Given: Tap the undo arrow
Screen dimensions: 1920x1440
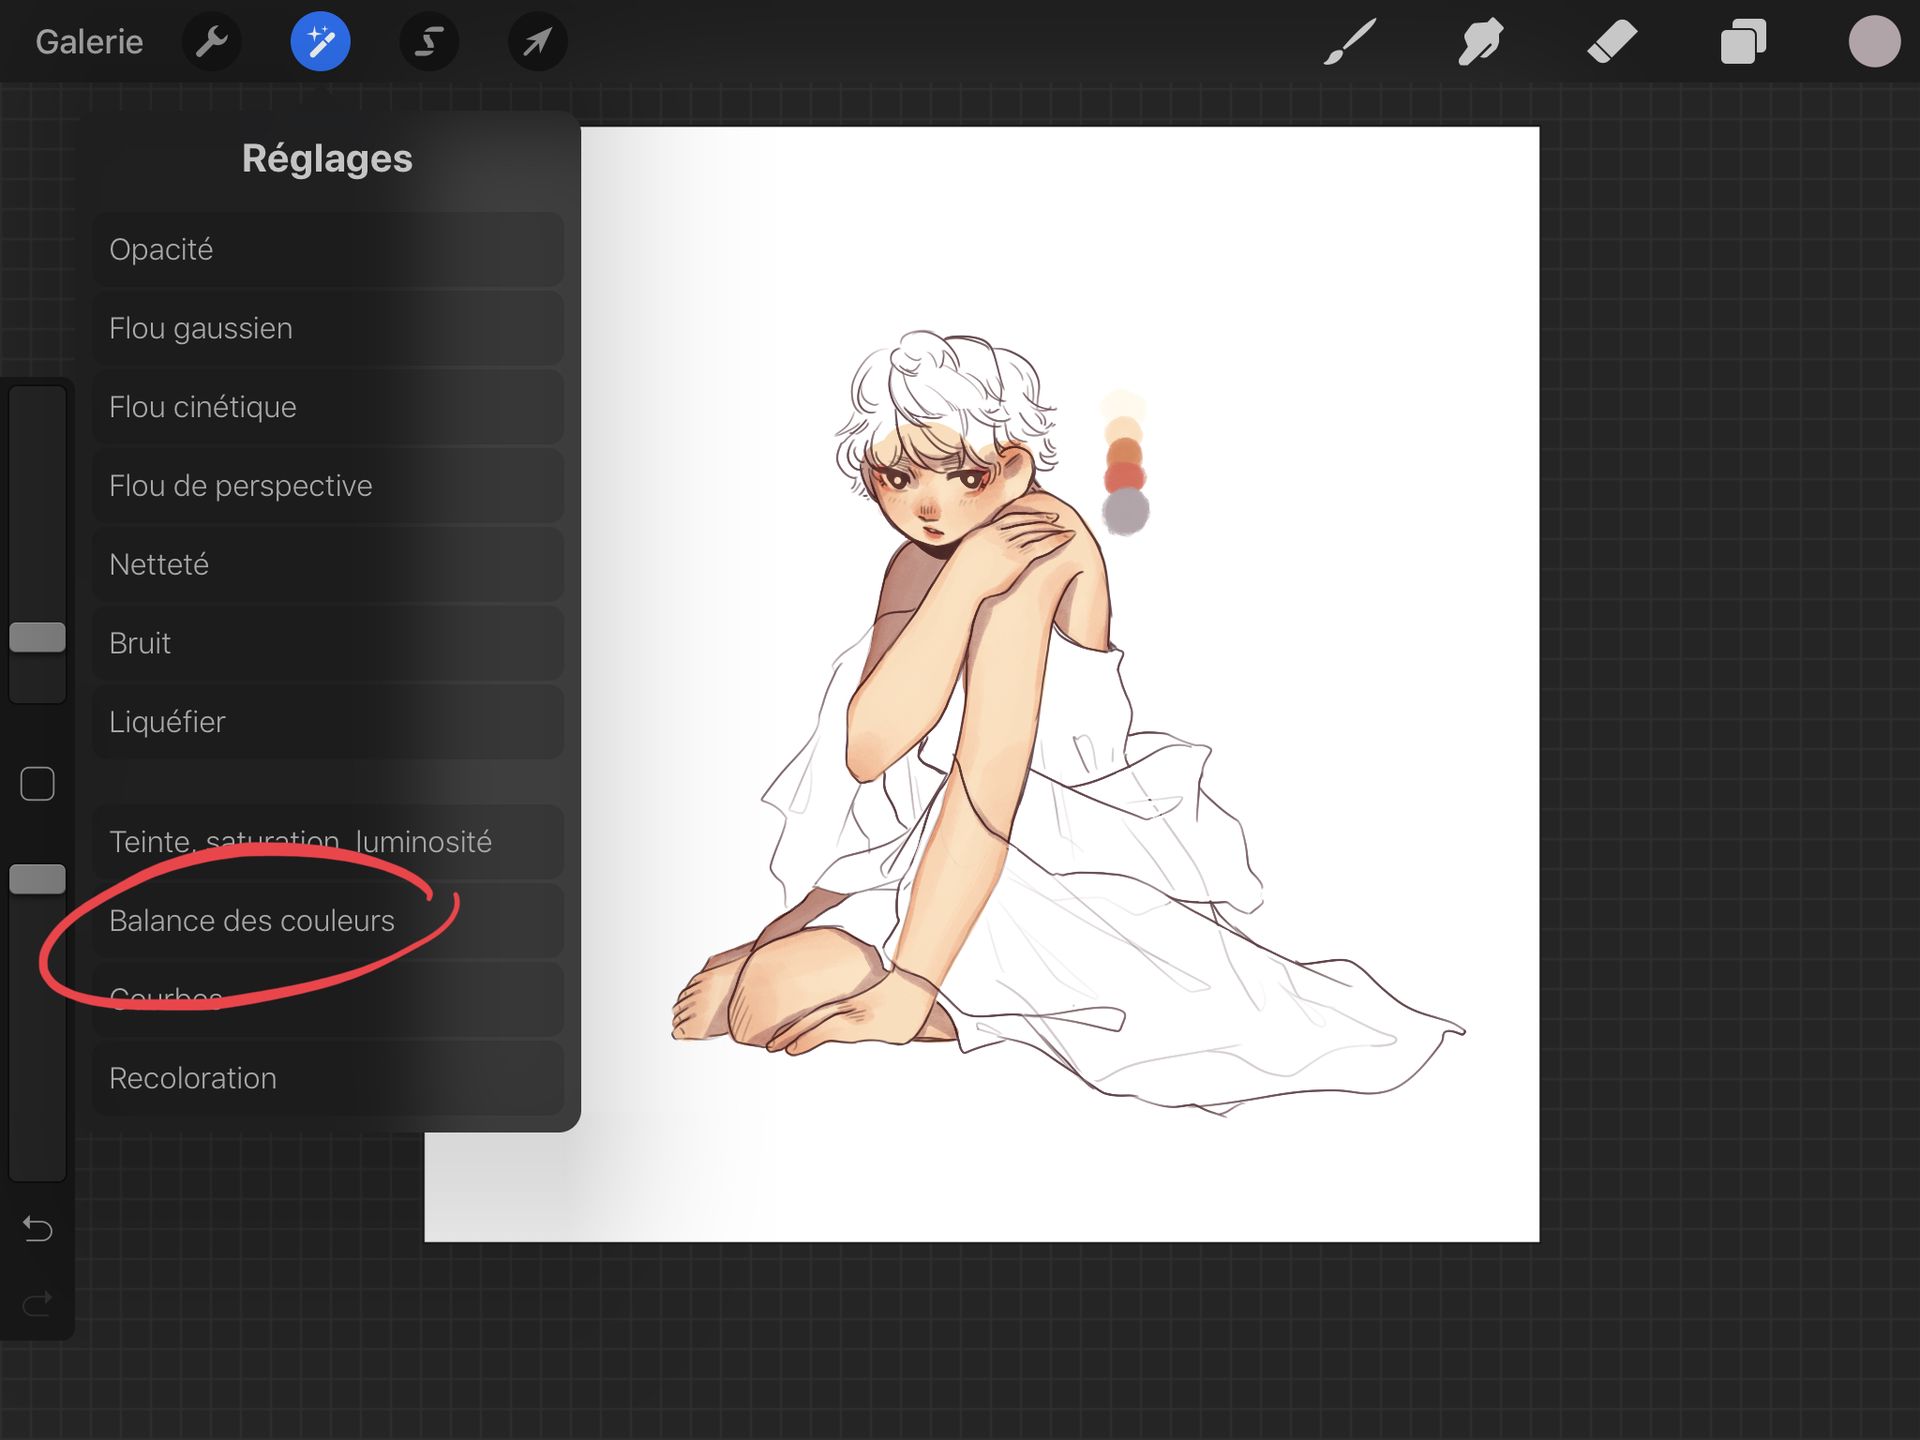Looking at the screenshot, I should pyautogui.click(x=37, y=1228).
